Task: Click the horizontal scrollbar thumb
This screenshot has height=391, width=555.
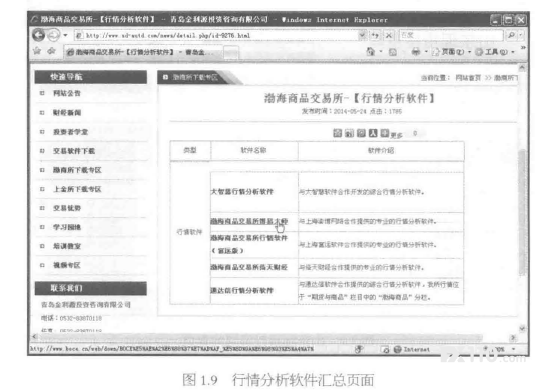Action: click(261, 337)
